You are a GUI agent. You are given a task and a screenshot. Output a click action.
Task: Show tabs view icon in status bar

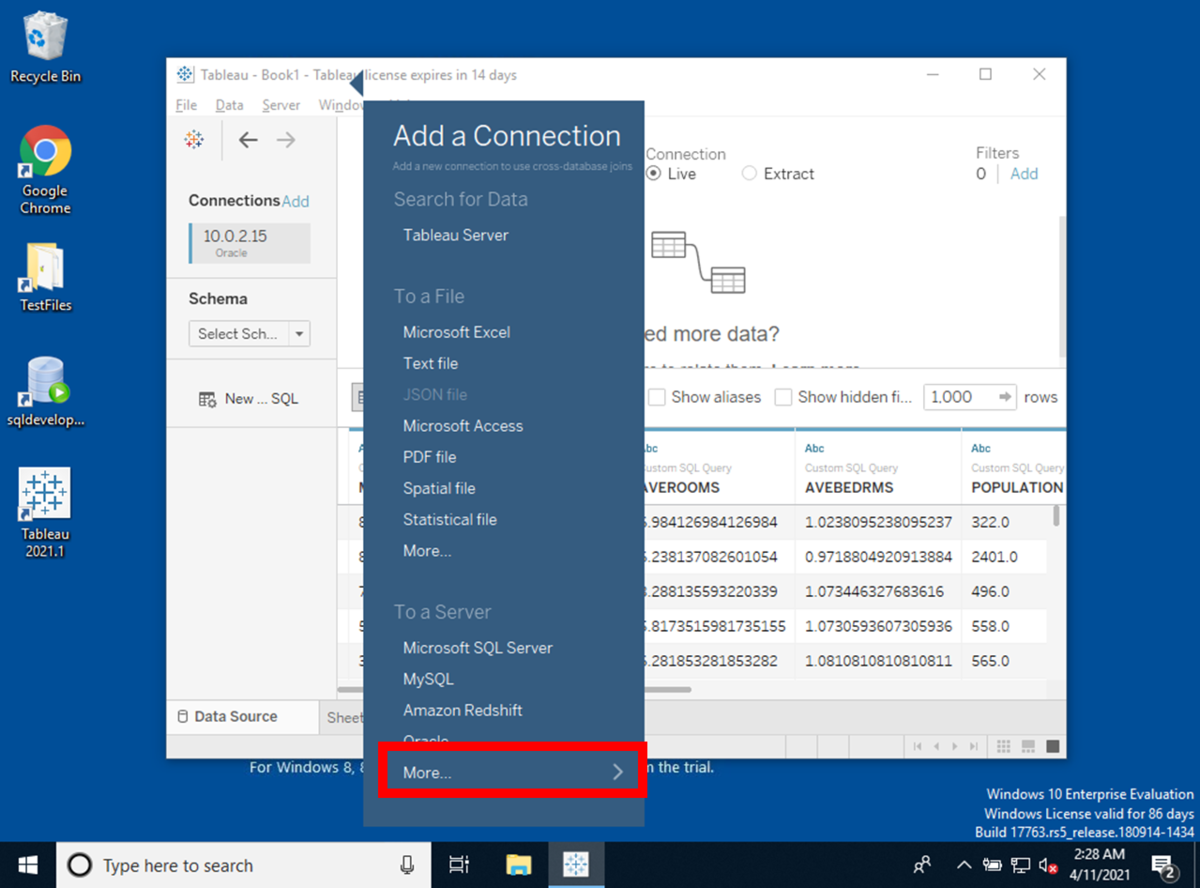[x=1052, y=747]
